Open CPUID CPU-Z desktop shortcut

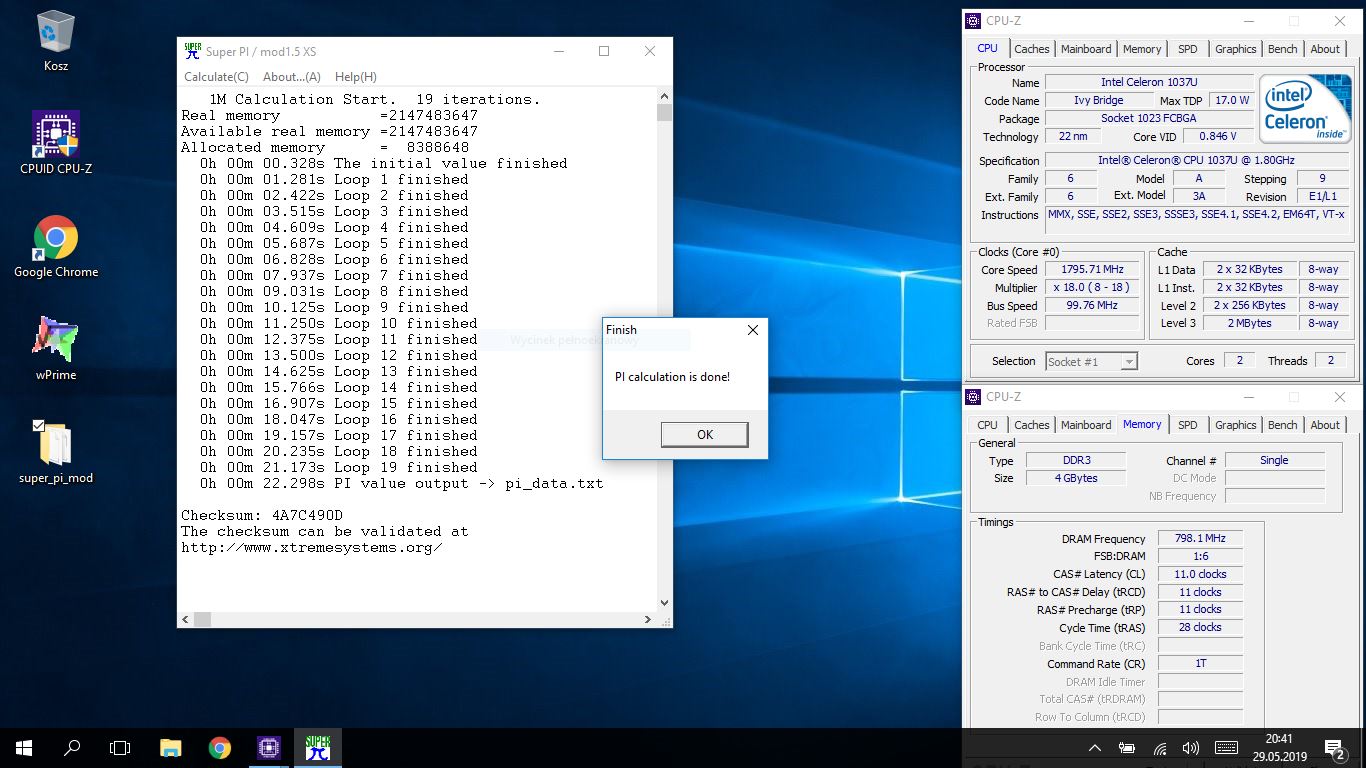[56, 142]
